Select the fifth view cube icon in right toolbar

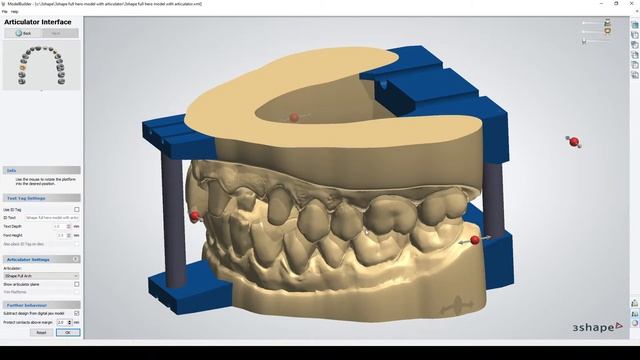point(635,64)
